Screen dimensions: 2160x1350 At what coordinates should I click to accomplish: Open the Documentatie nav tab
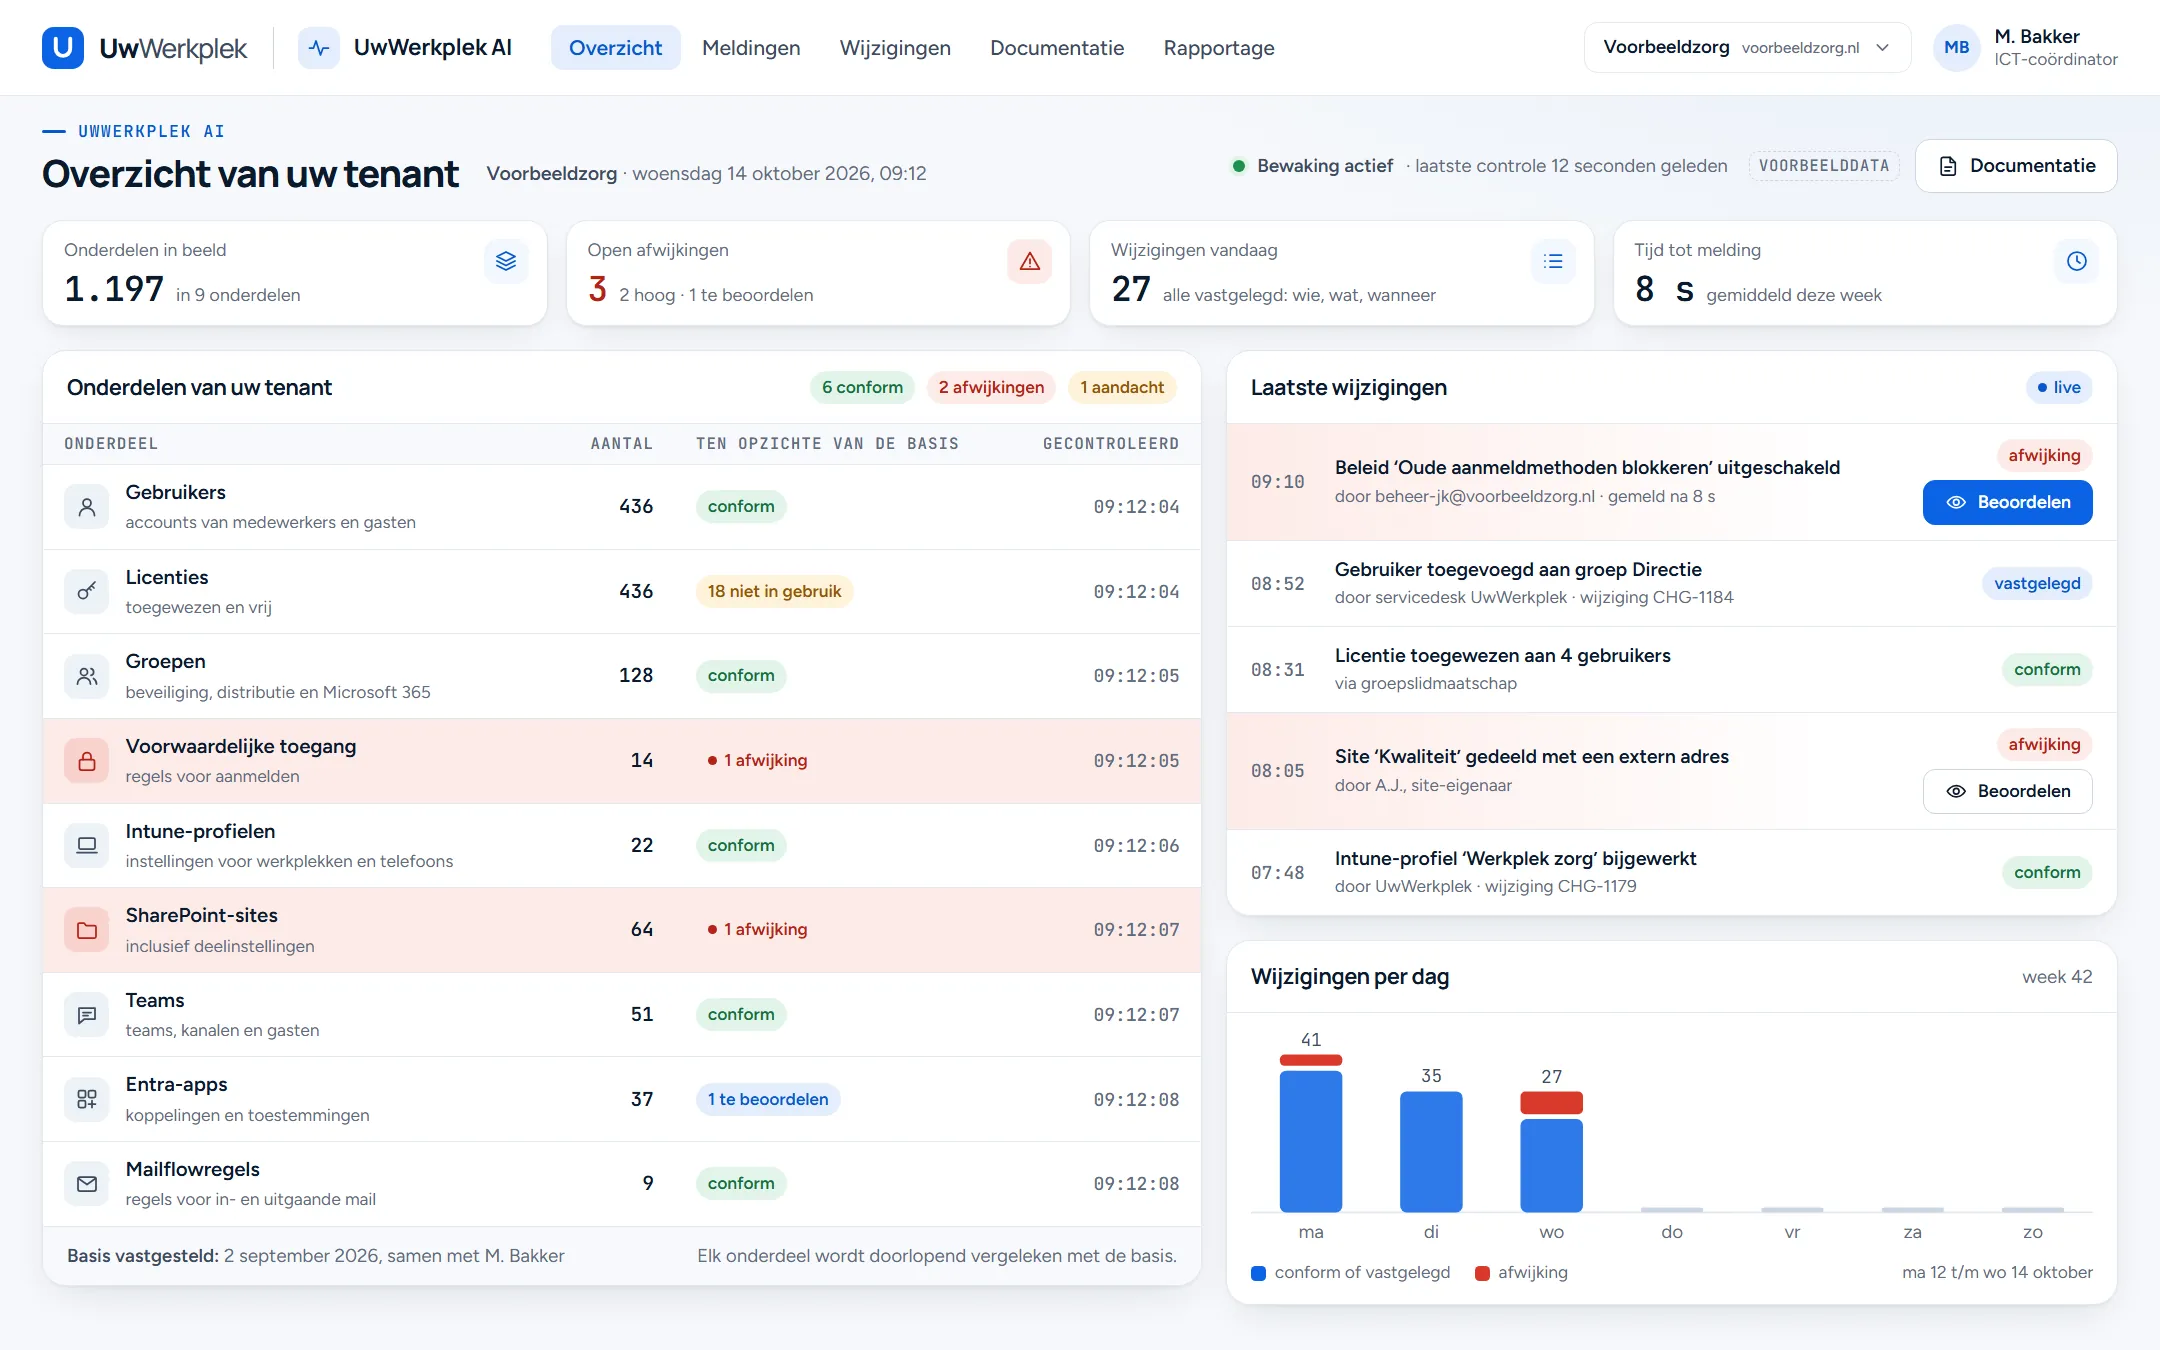pos(1057,47)
